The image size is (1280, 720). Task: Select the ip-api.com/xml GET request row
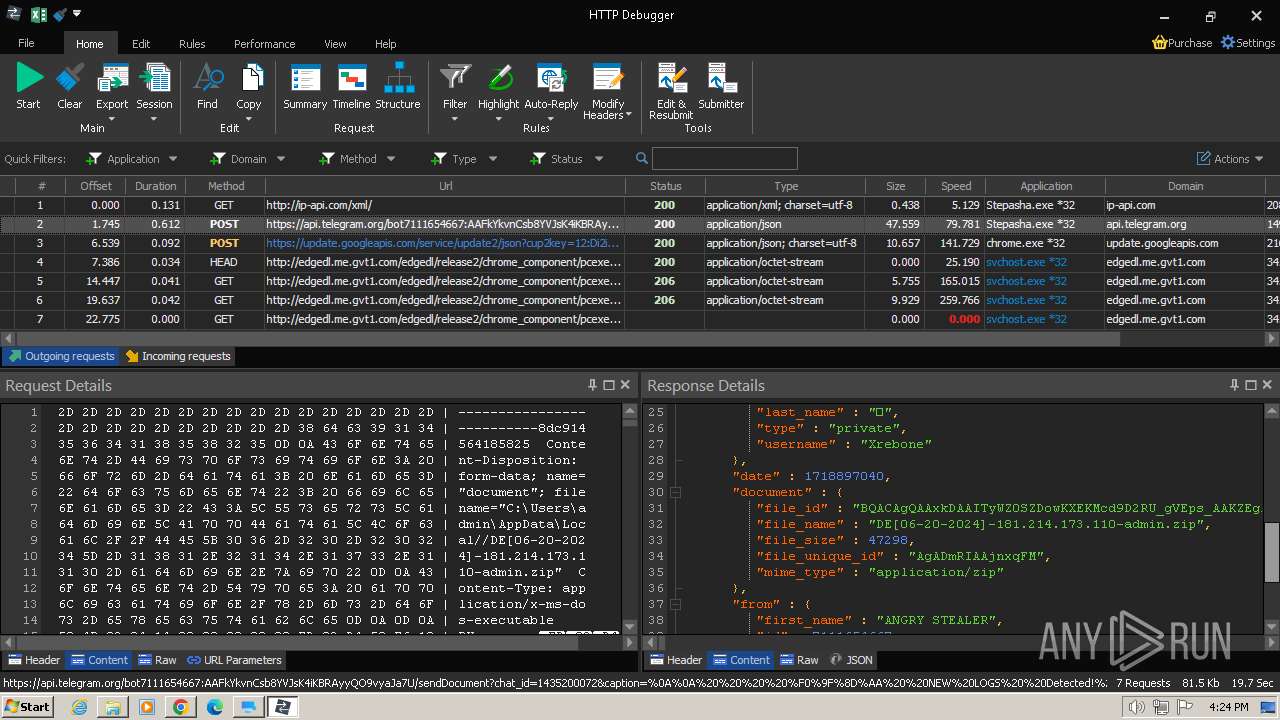(640, 205)
